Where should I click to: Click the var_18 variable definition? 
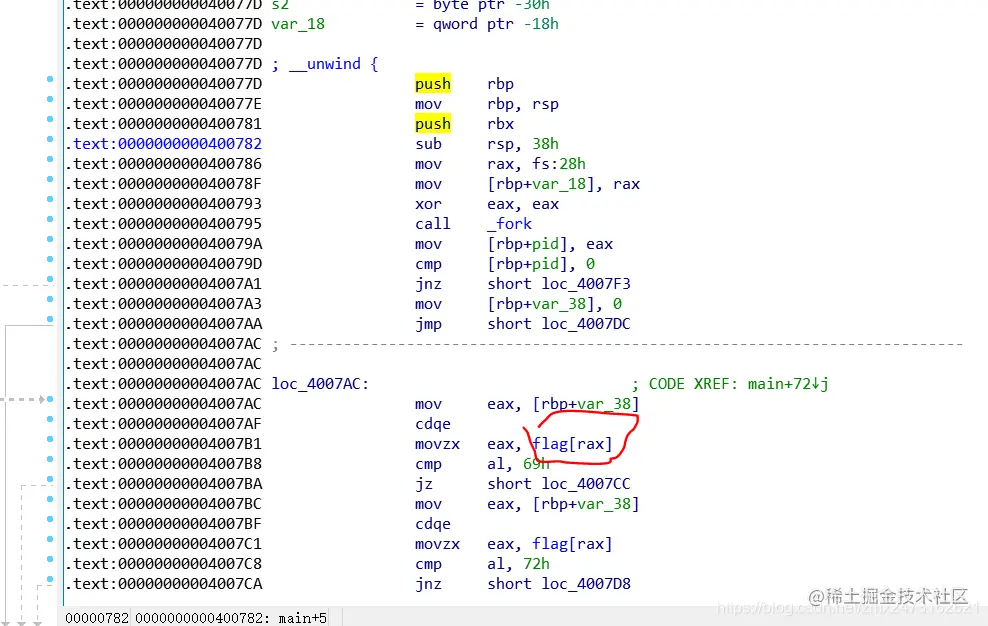[298, 24]
